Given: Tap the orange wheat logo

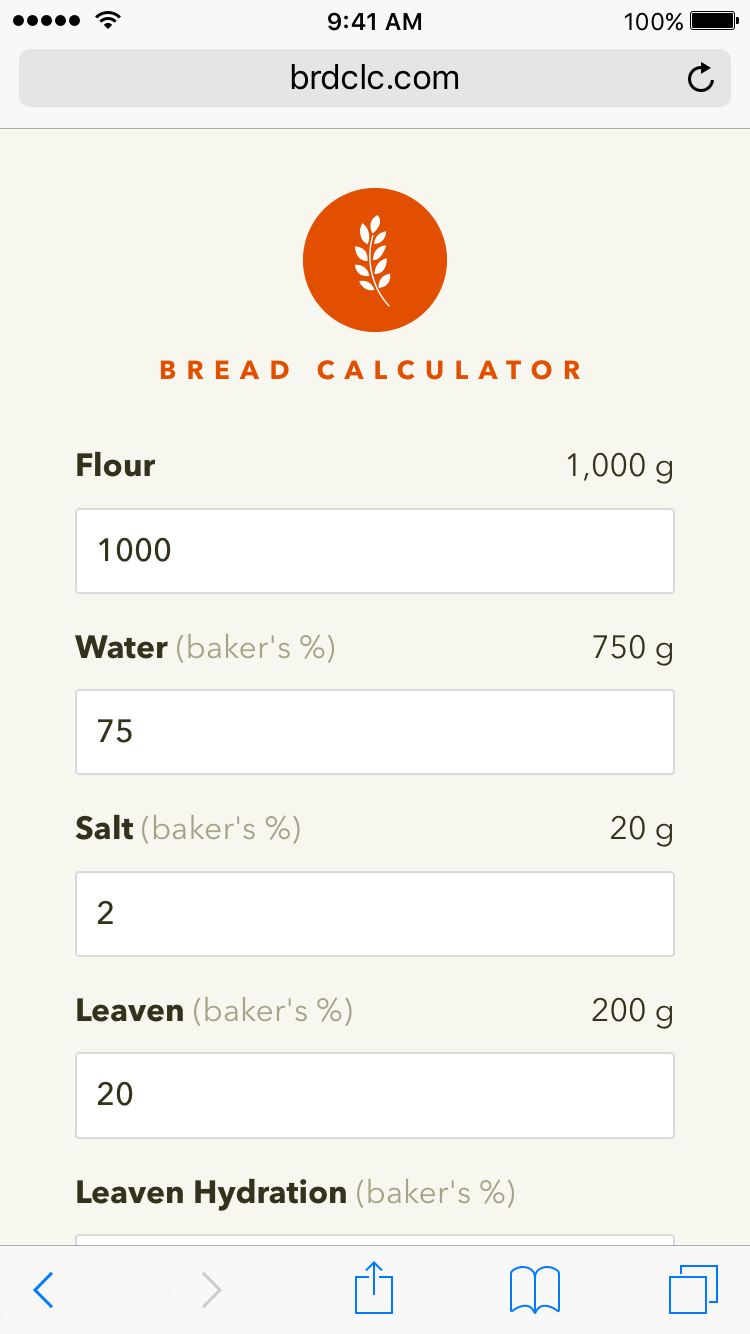Looking at the screenshot, I should point(375,260).
